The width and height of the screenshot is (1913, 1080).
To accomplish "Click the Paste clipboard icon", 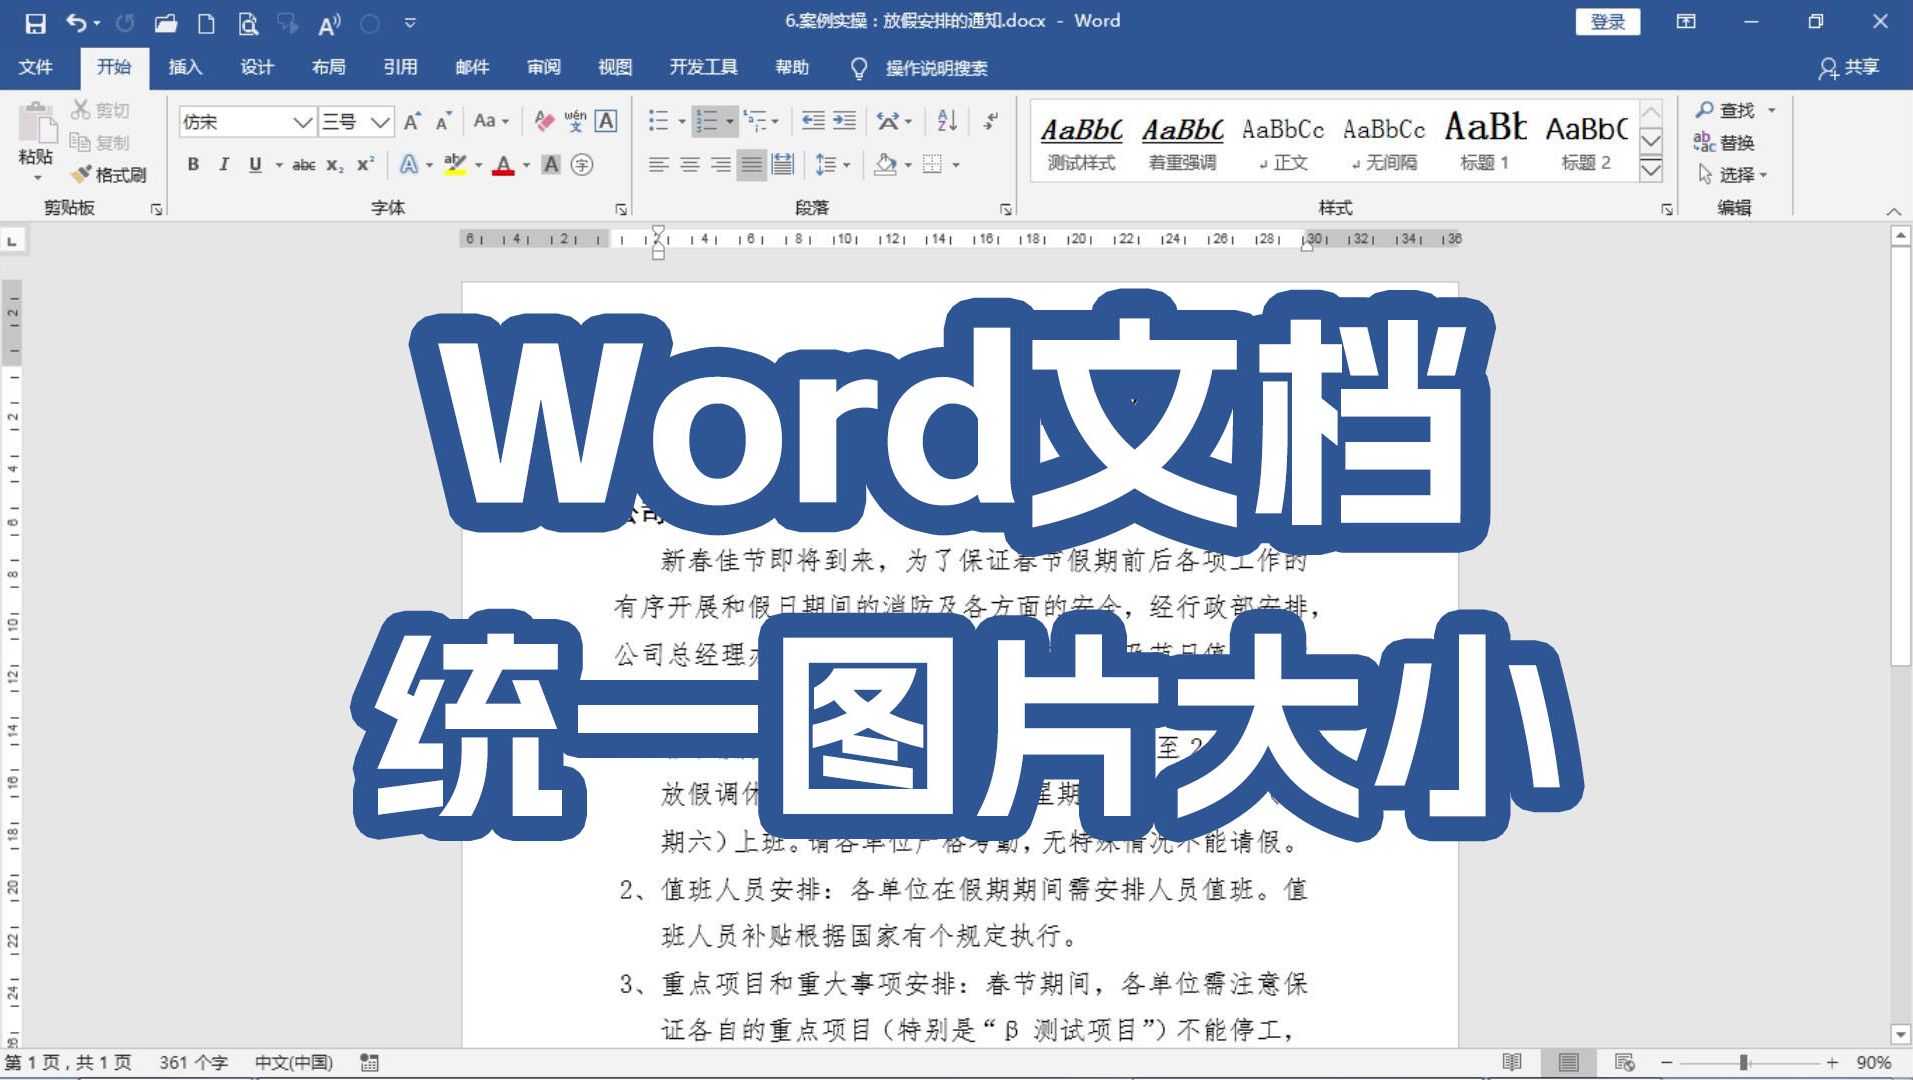I will pyautogui.click(x=37, y=124).
